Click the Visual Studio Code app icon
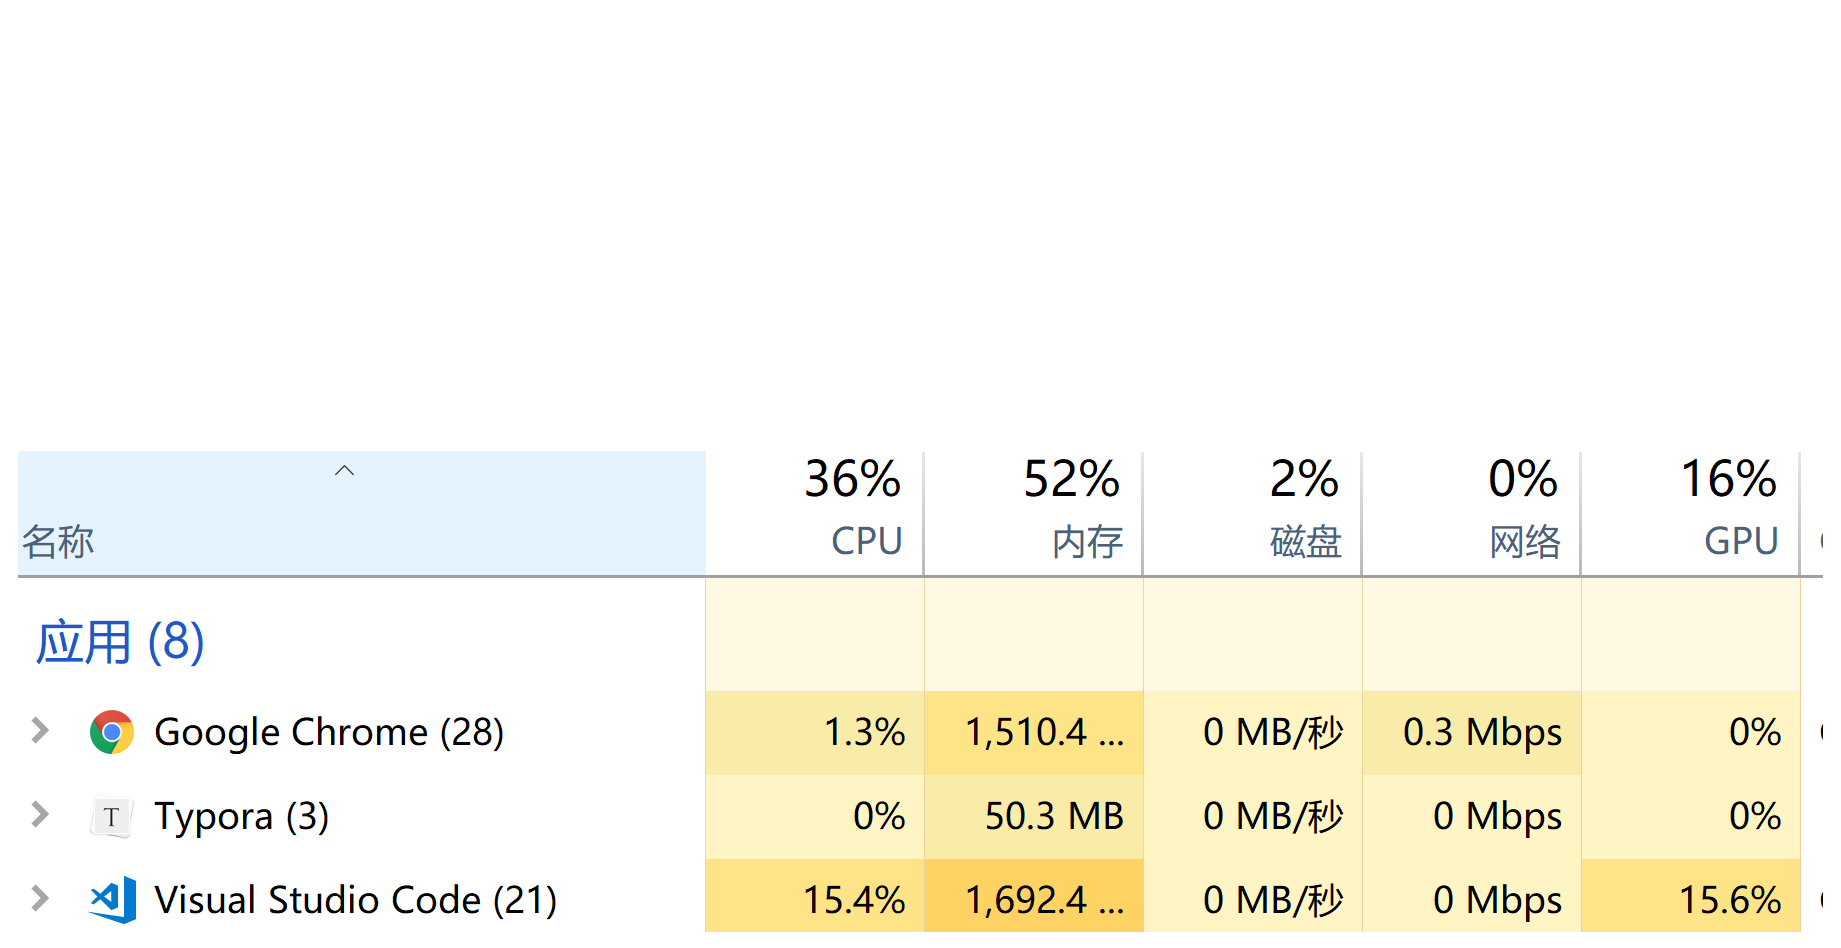The image size is (1841, 948). click(x=112, y=899)
